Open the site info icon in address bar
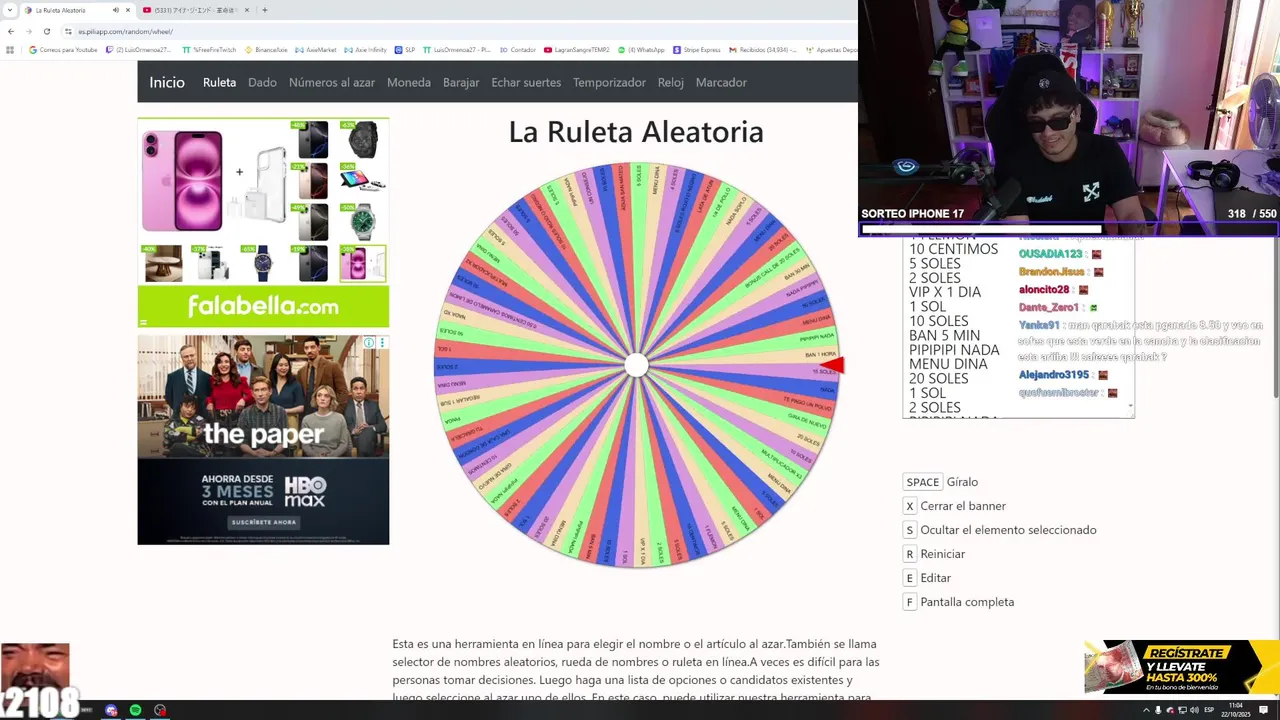1280x720 pixels. pos(68,31)
